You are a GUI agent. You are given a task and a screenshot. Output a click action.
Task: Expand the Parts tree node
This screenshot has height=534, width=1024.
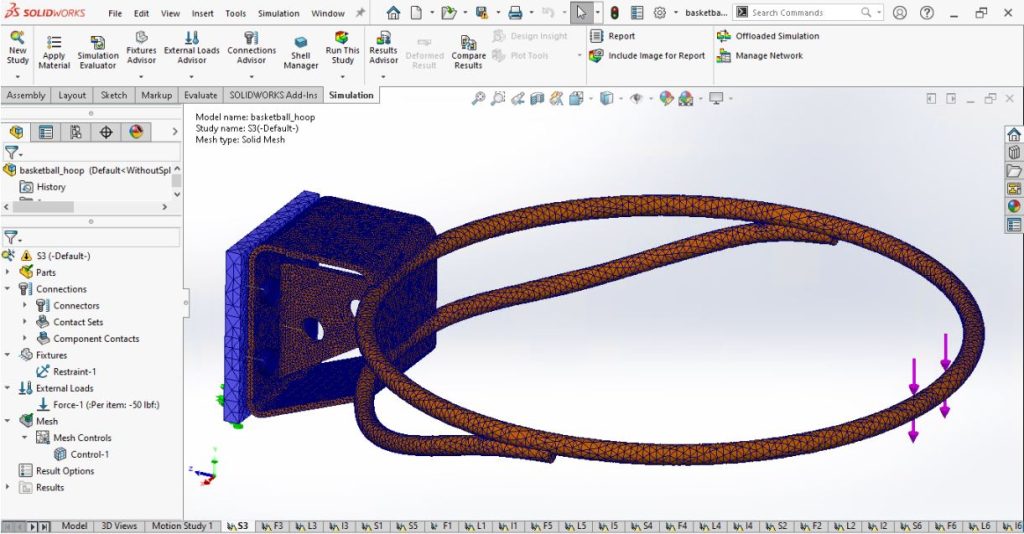click(x=9, y=272)
